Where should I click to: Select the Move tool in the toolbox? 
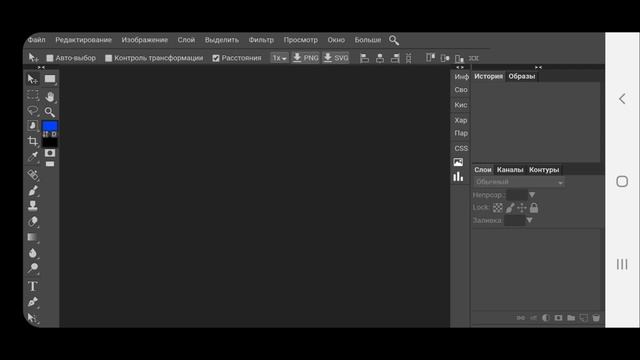tap(33, 79)
